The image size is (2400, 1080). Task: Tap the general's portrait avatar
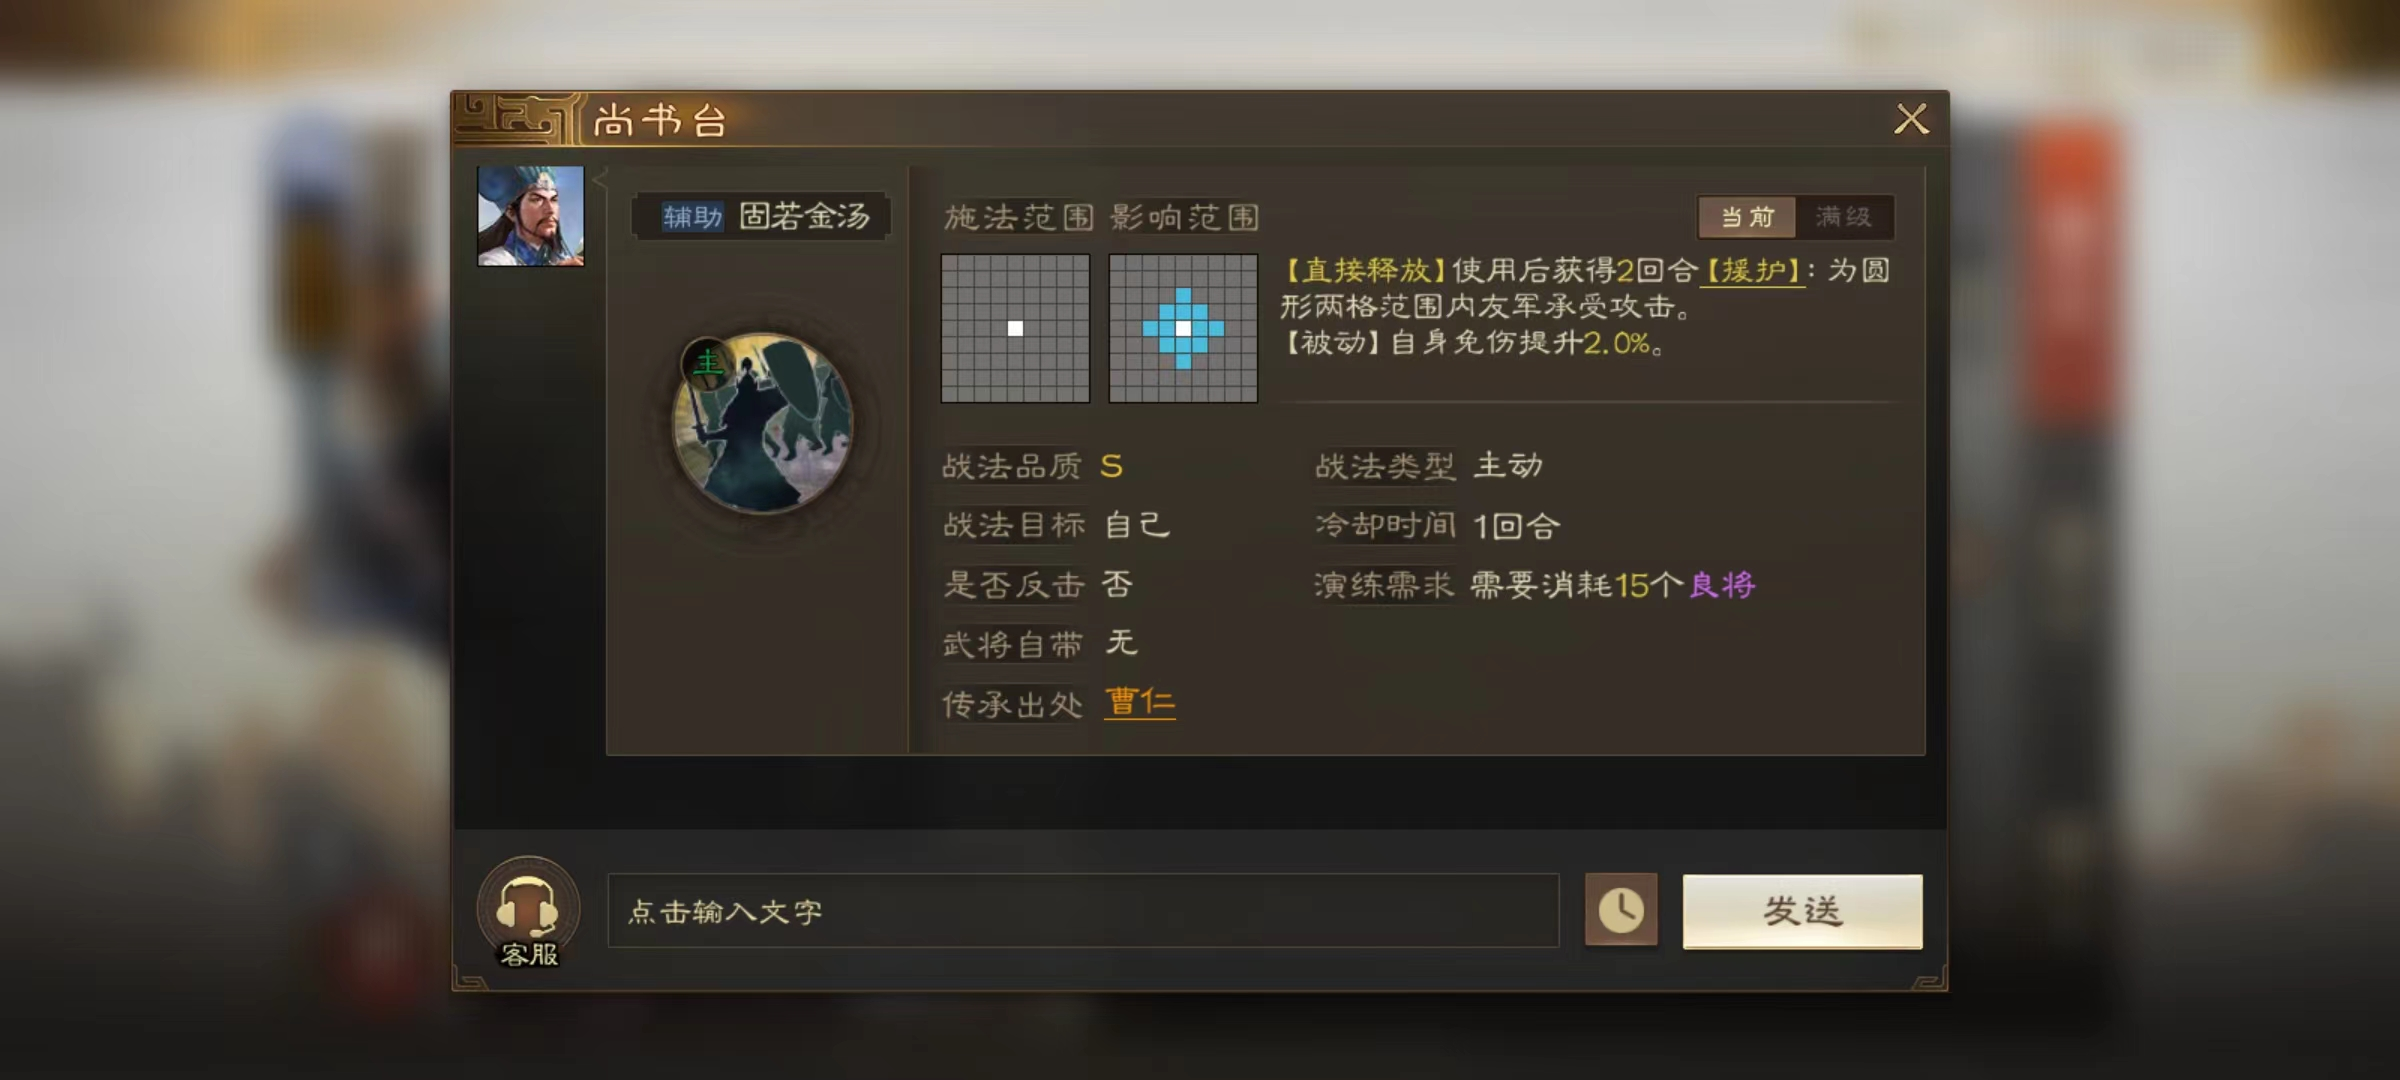[x=531, y=216]
